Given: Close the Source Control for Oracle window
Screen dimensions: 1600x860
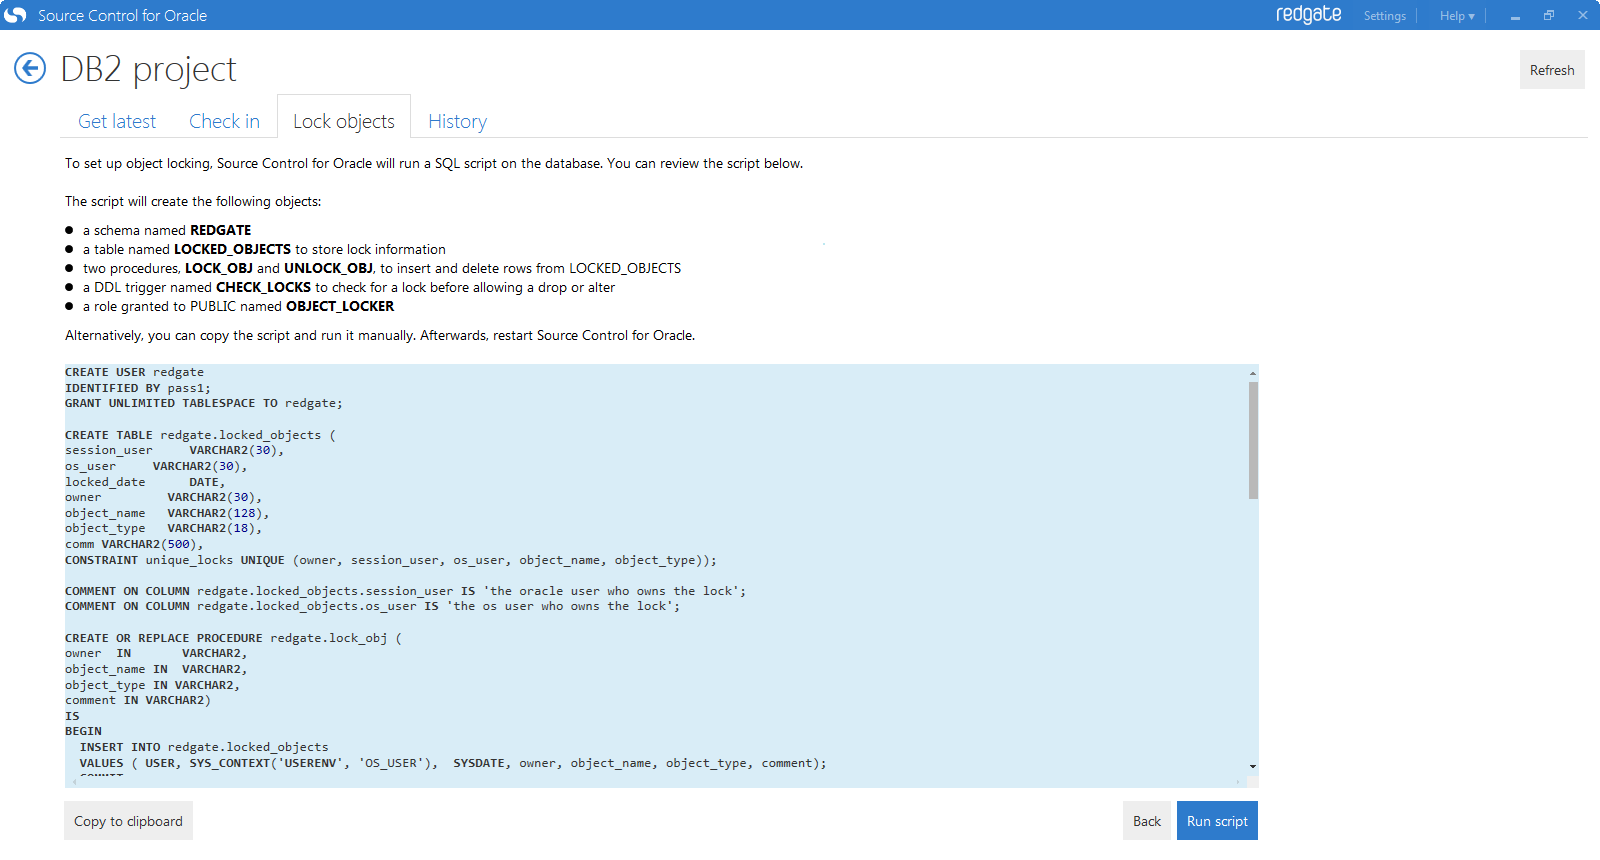Looking at the screenshot, I should click(x=1583, y=15).
